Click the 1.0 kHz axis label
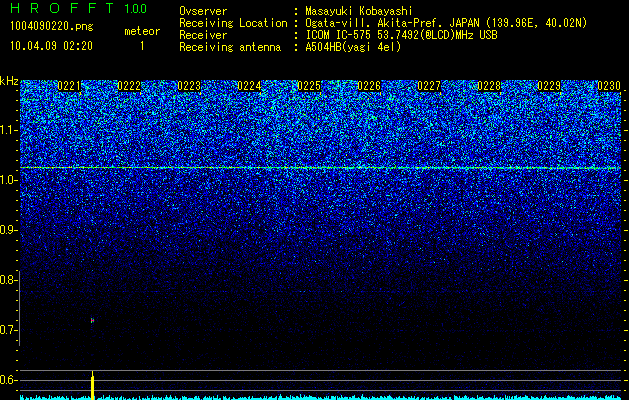 [7, 180]
